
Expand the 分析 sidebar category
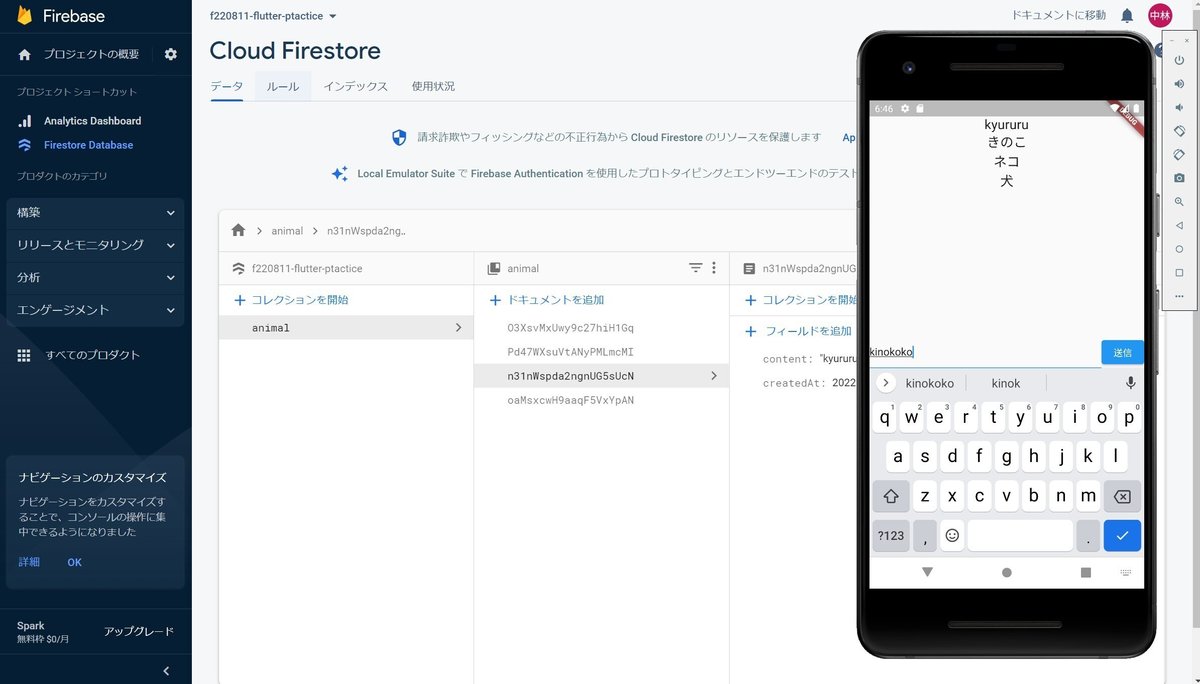click(95, 277)
